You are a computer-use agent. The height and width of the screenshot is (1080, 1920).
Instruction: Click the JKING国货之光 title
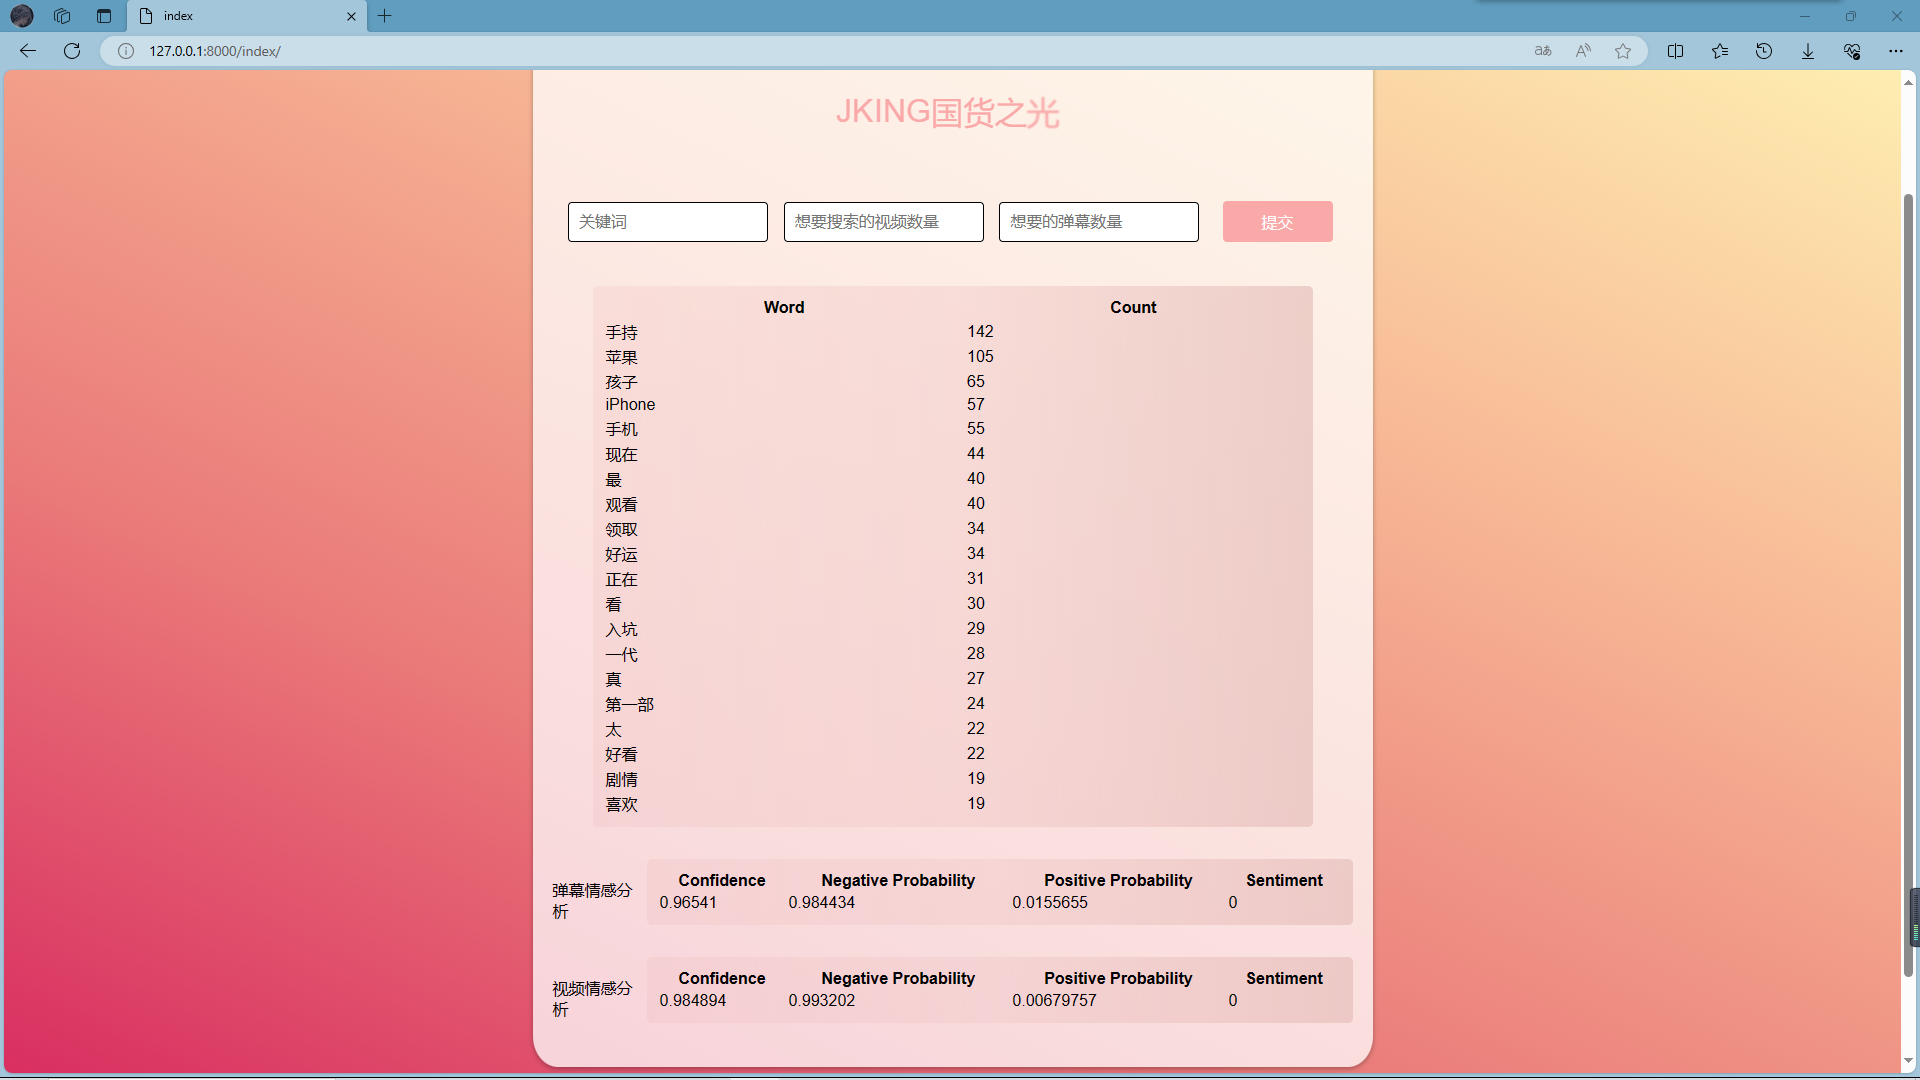[x=947, y=112]
